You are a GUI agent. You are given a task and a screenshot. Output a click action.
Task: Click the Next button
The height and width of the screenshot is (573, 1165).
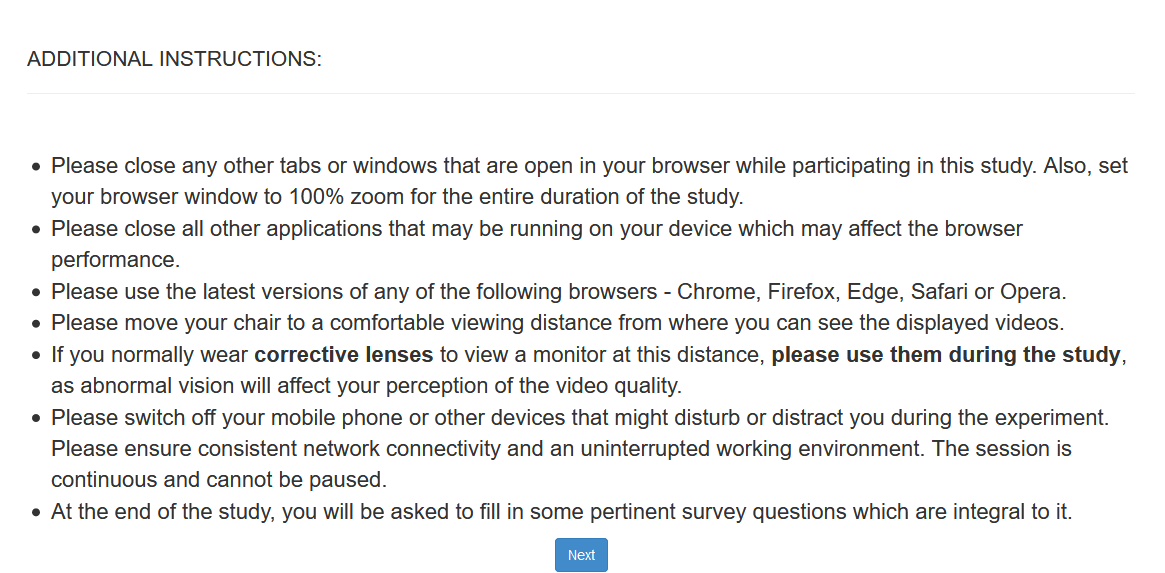tap(581, 555)
